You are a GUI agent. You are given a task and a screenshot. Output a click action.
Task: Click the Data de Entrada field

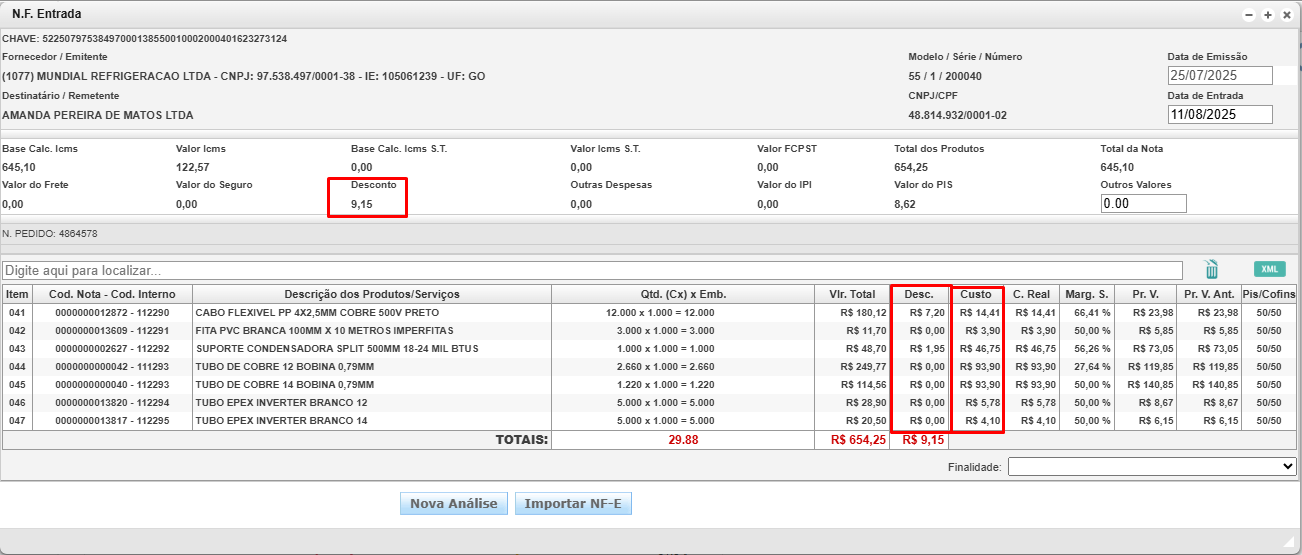(x=1219, y=115)
